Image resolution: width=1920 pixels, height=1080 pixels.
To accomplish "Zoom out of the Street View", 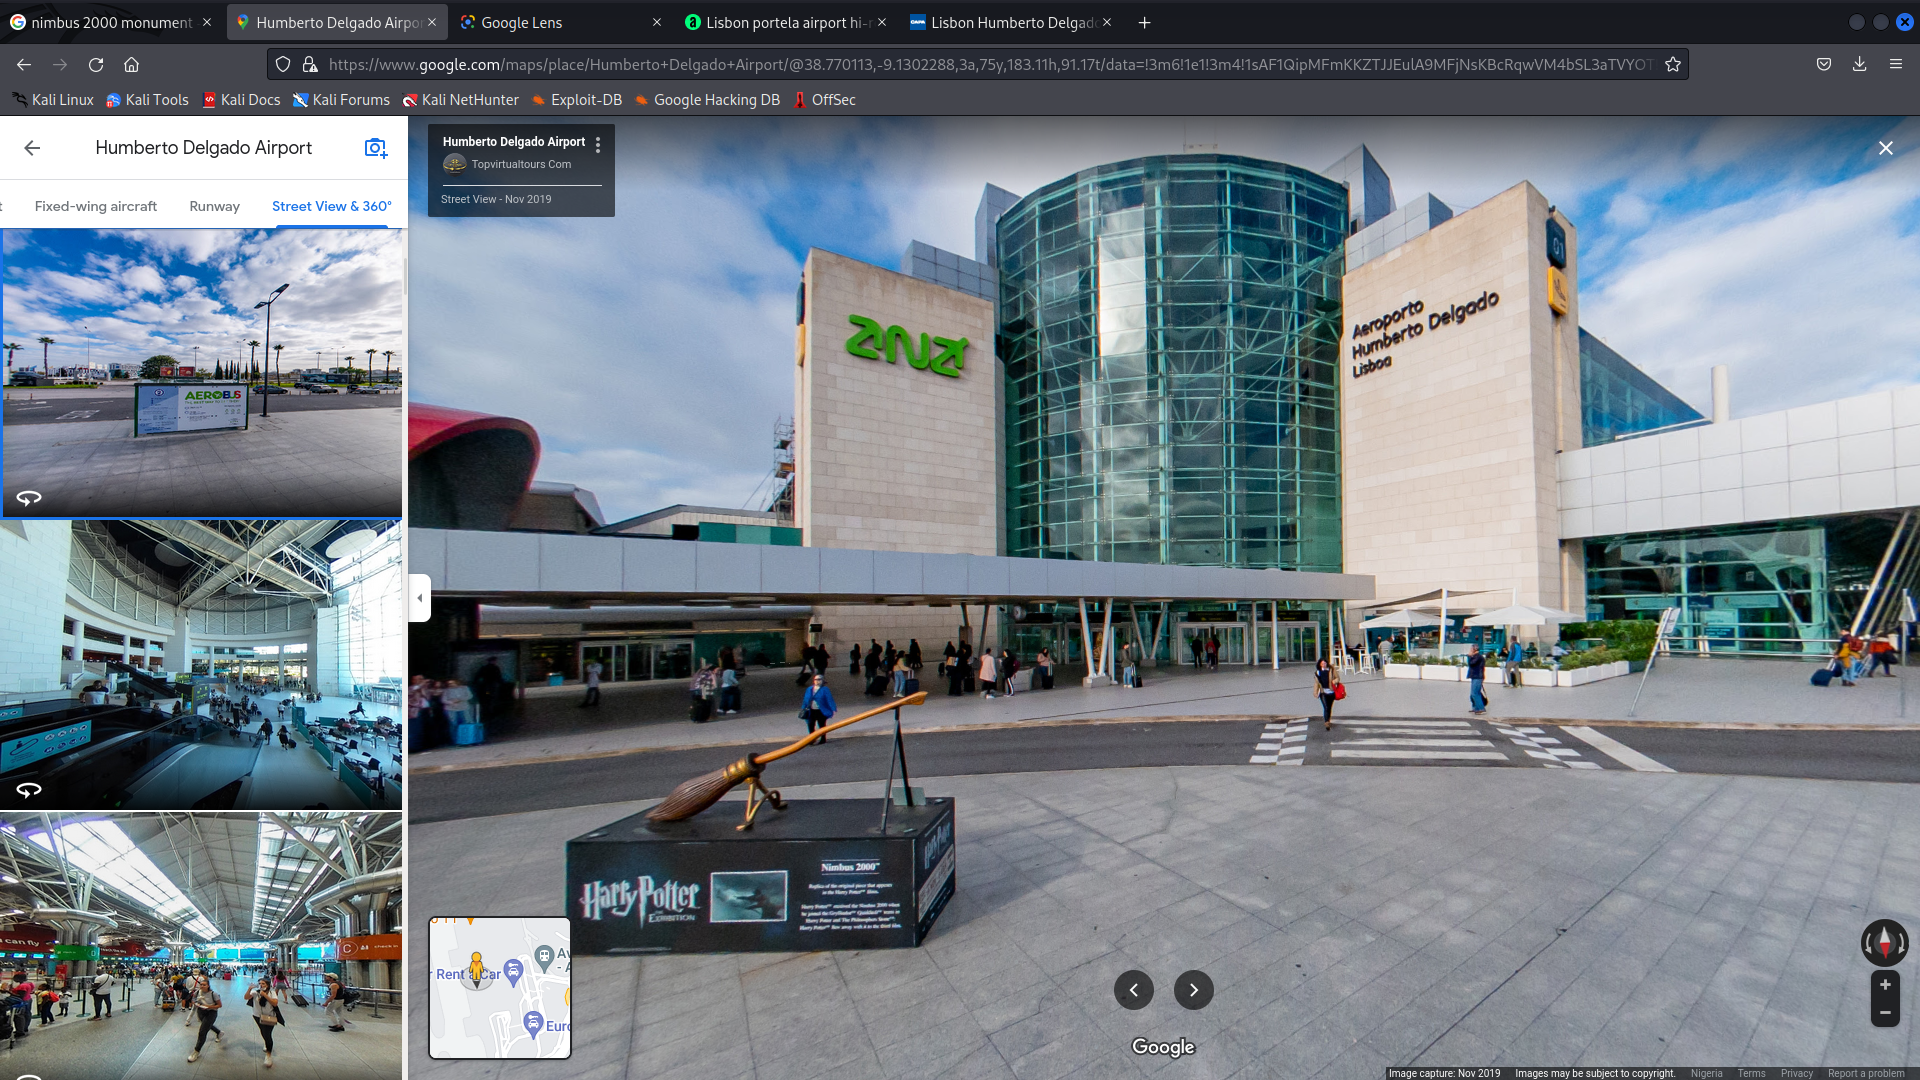I will point(1885,1013).
